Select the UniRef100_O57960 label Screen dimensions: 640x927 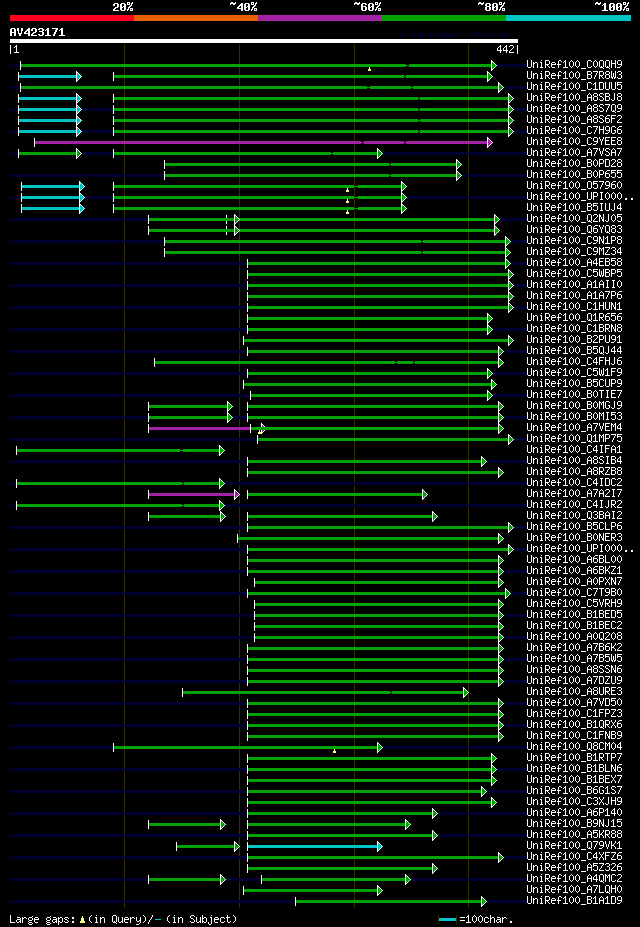tap(574, 186)
